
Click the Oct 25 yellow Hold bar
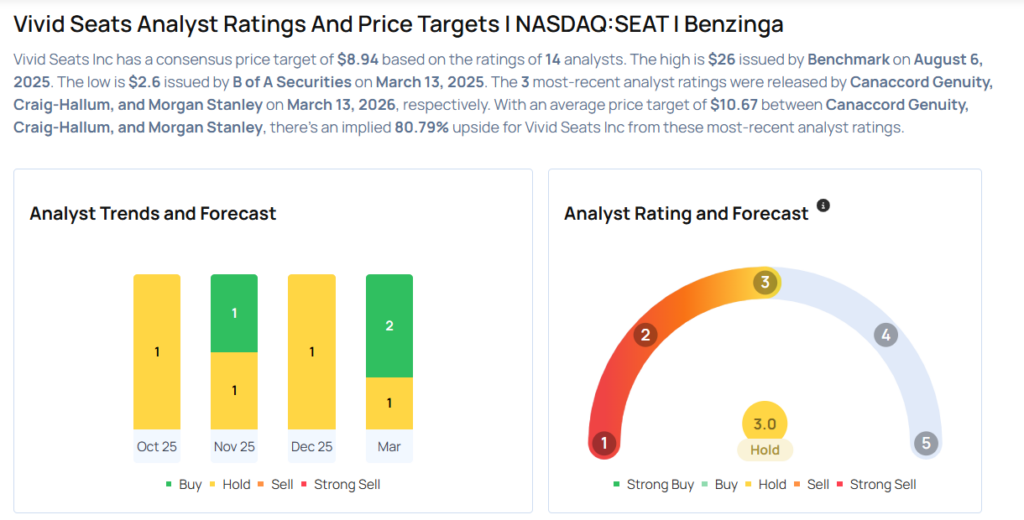click(x=157, y=353)
